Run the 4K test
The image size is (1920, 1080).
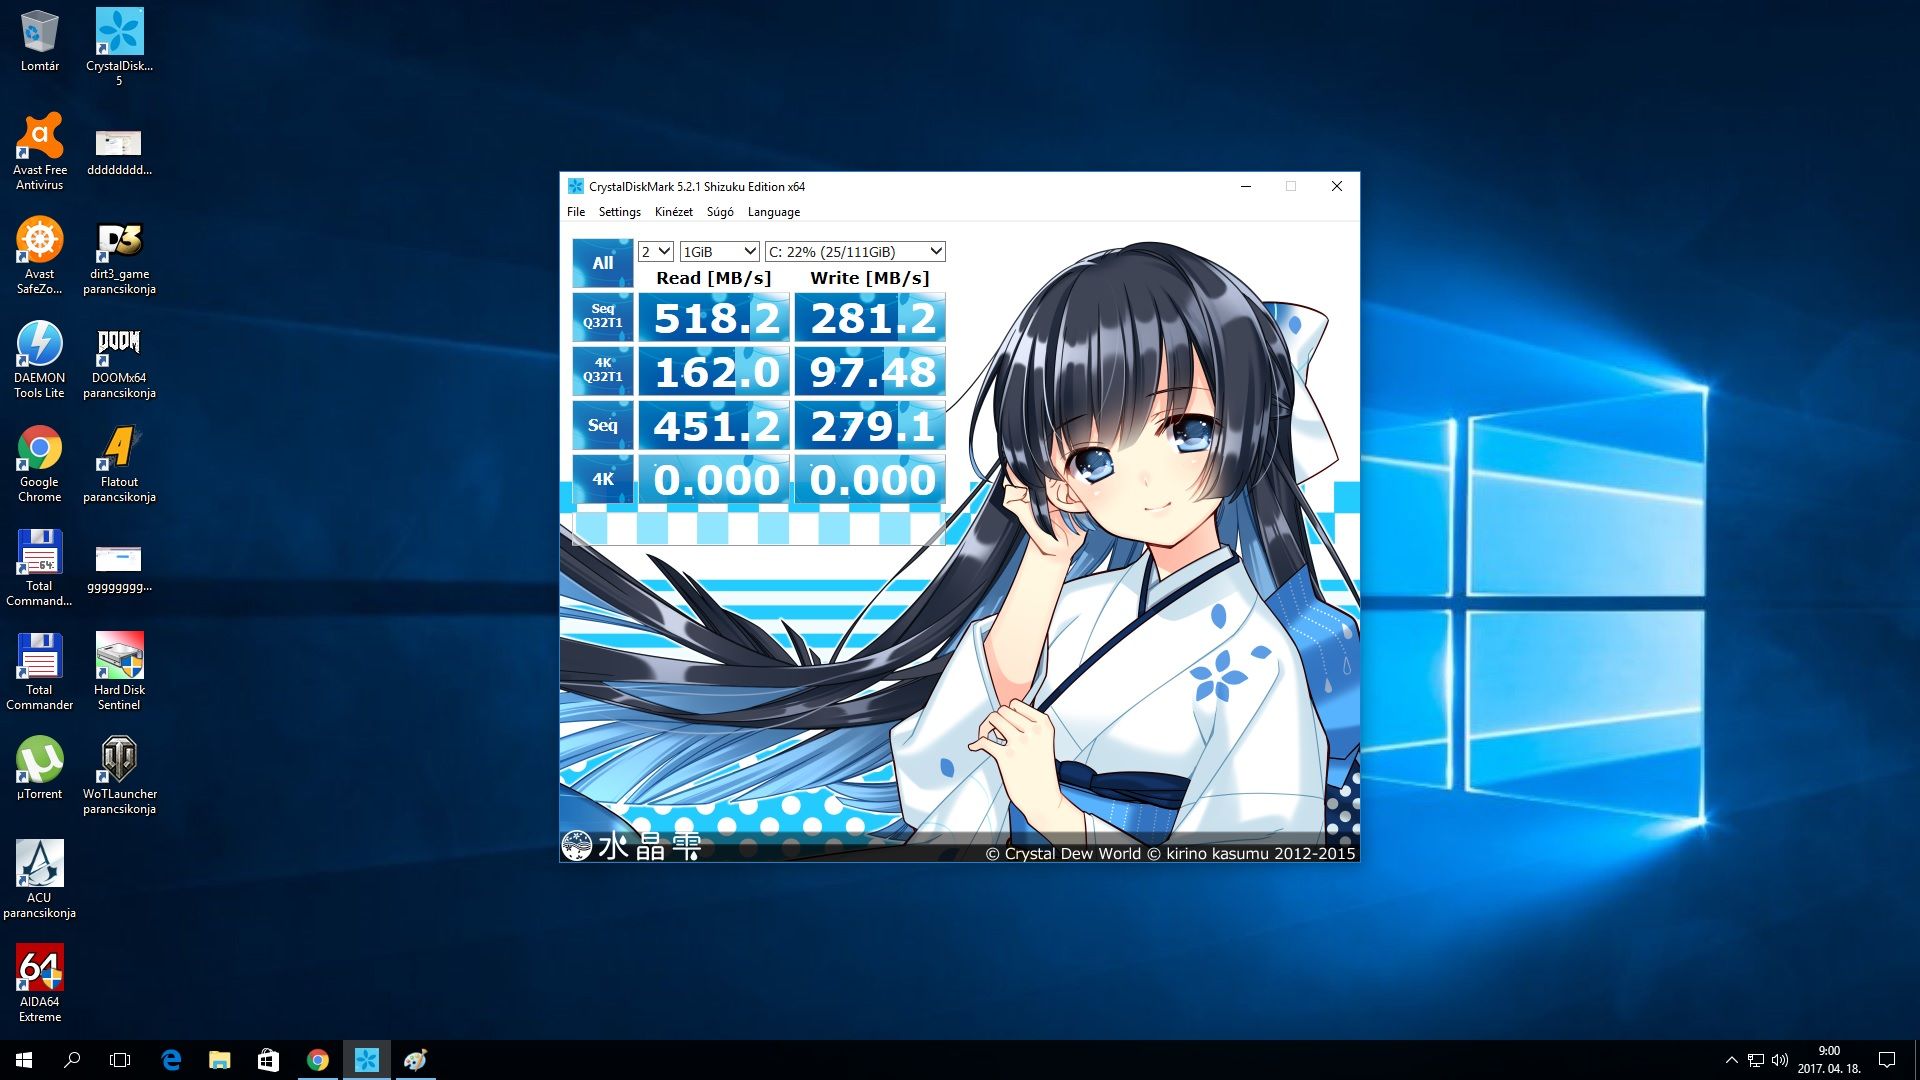(x=603, y=479)
